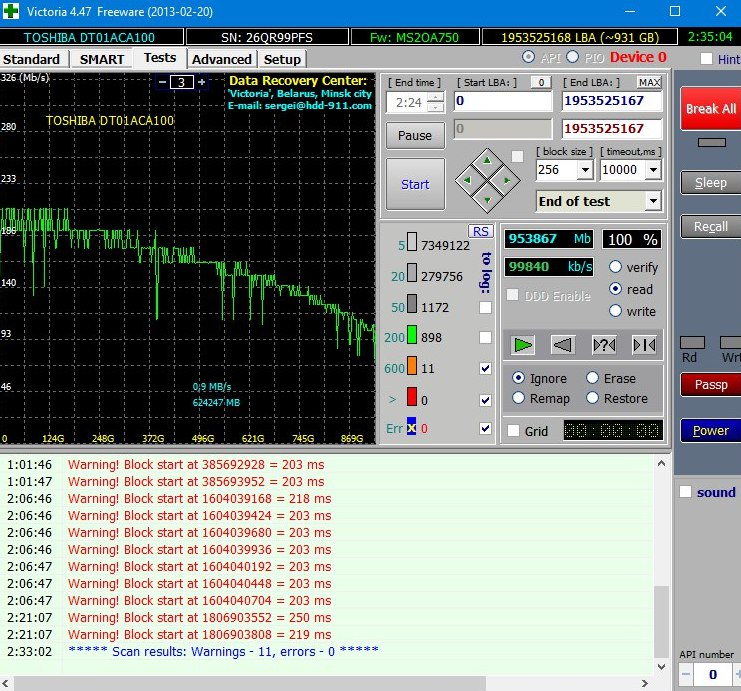This screenshot has width=741, height=691.
Task: Increase graph zoom with plus icon
Action: click(x=202, y=82)
